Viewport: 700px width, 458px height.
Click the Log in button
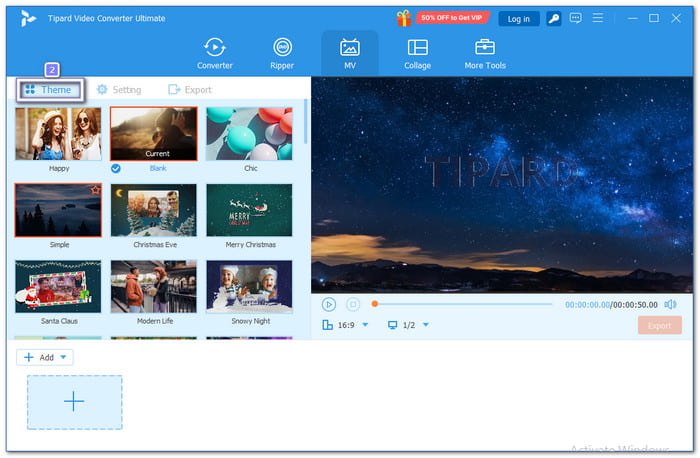[x=518, y=19]
